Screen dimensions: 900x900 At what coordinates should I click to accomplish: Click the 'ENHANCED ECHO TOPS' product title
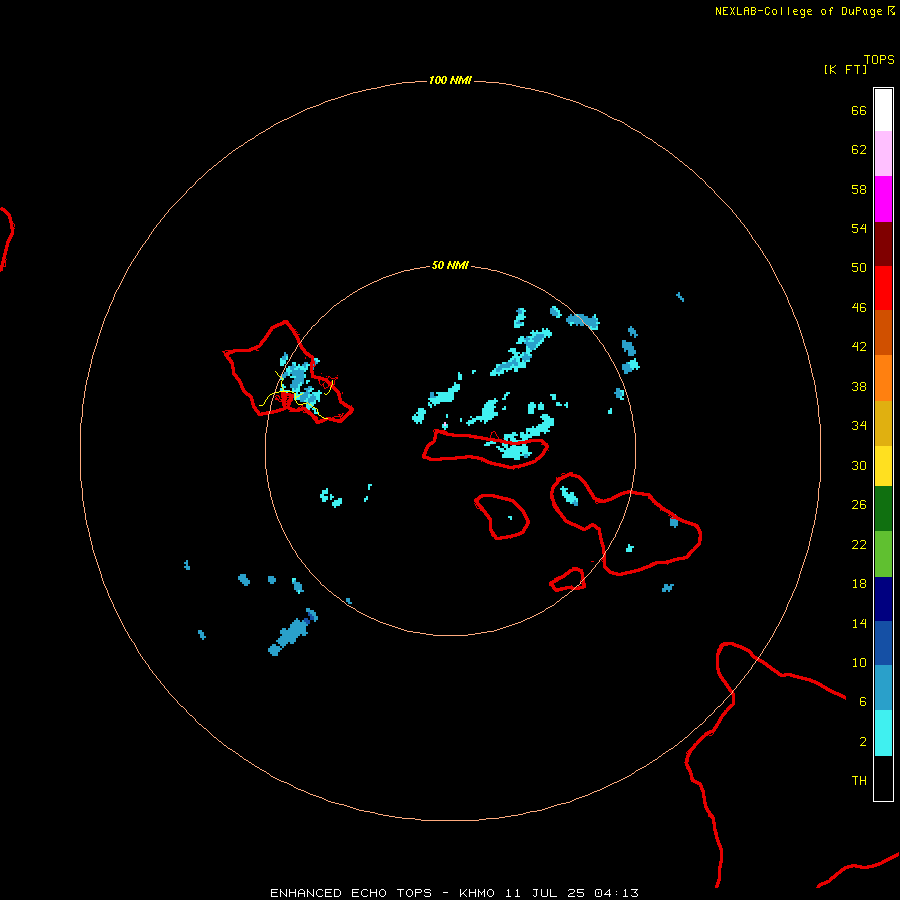[x=351, y=893]
